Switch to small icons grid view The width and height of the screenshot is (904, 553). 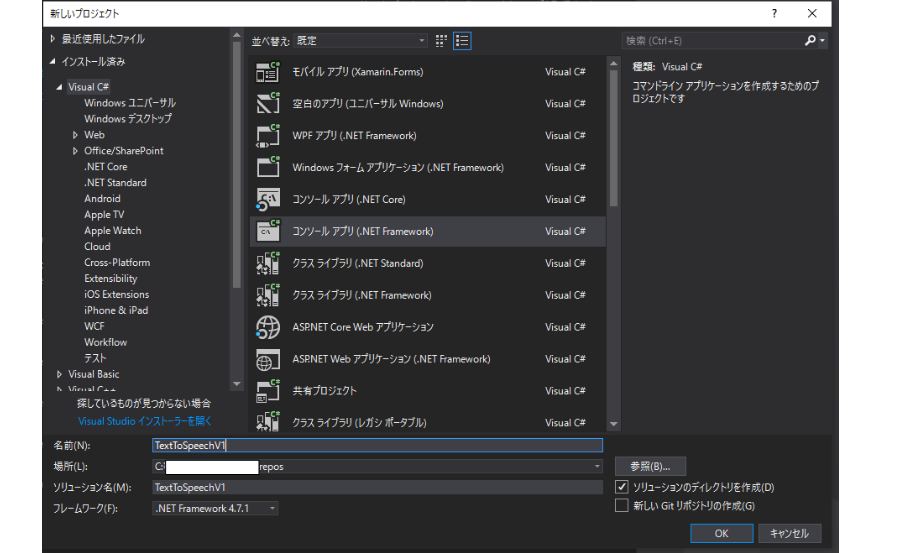point(441,41)
